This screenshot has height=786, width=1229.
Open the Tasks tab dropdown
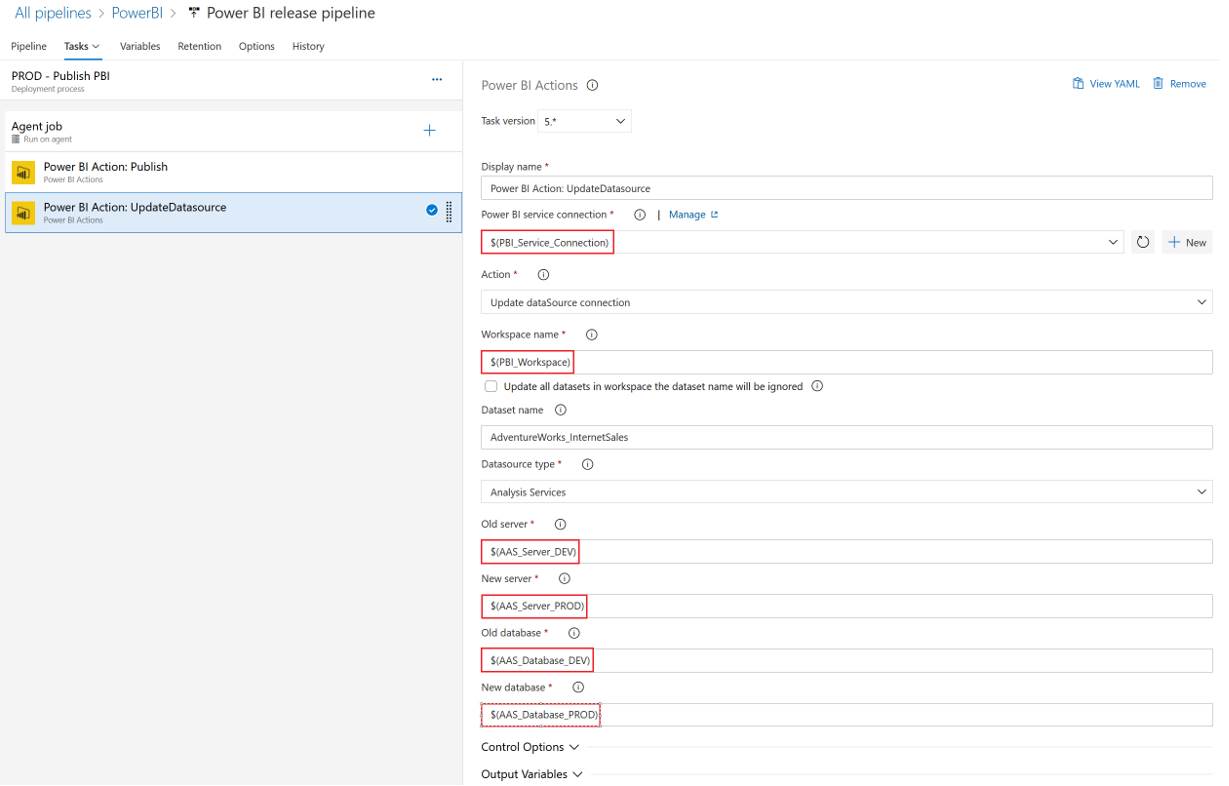(x=82, y=46)
